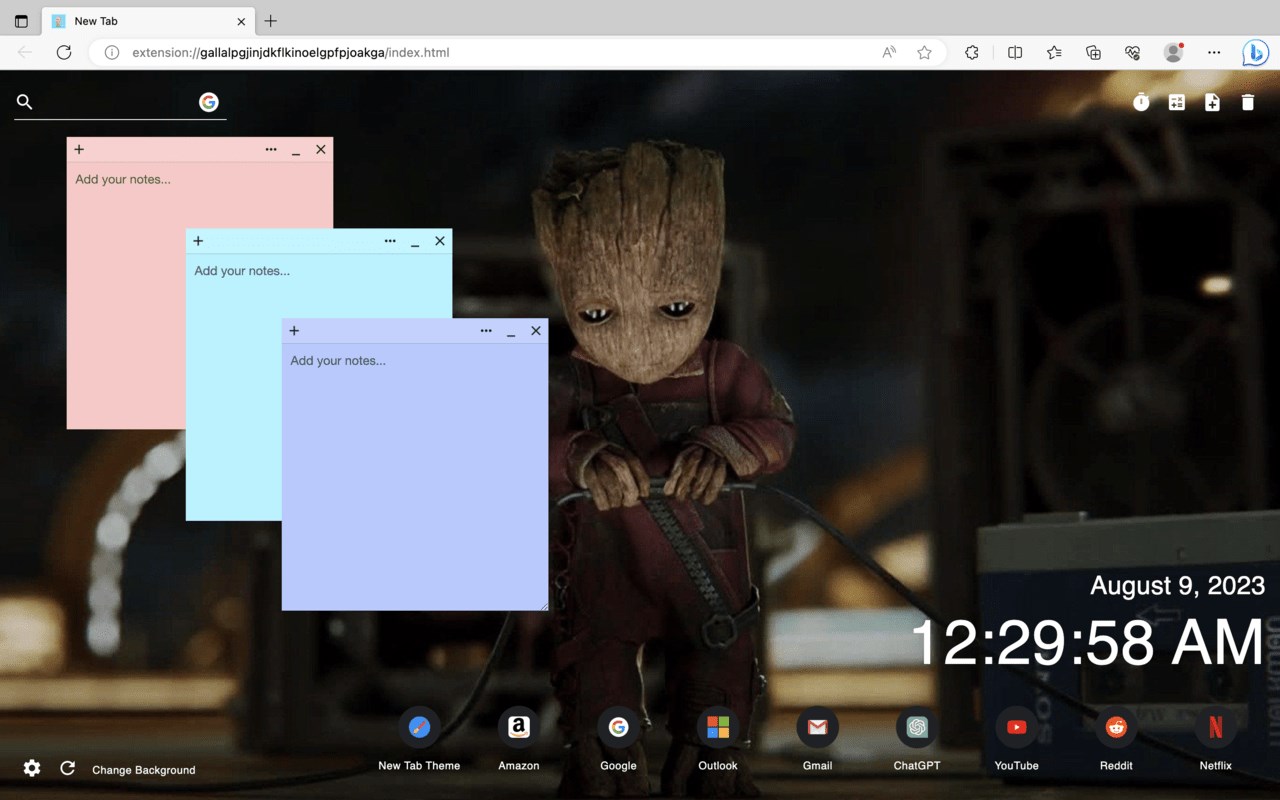The image size is (1280, 800).
Task: Open the new tab settings gear
Action: (32, 768)
